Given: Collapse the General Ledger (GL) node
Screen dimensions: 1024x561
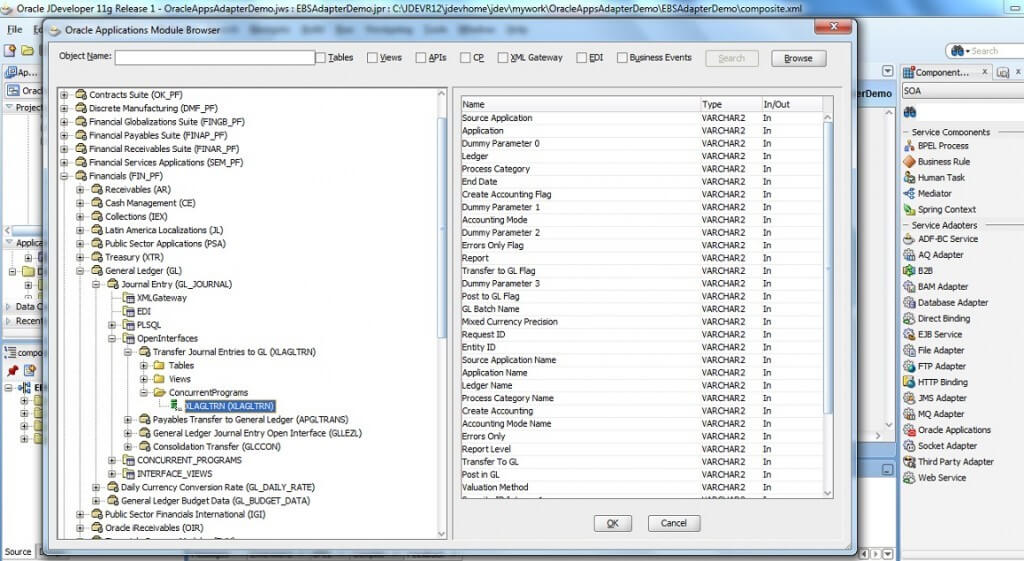Looking at the screenshot, I should pyautogui.click(x=81, y=271).
